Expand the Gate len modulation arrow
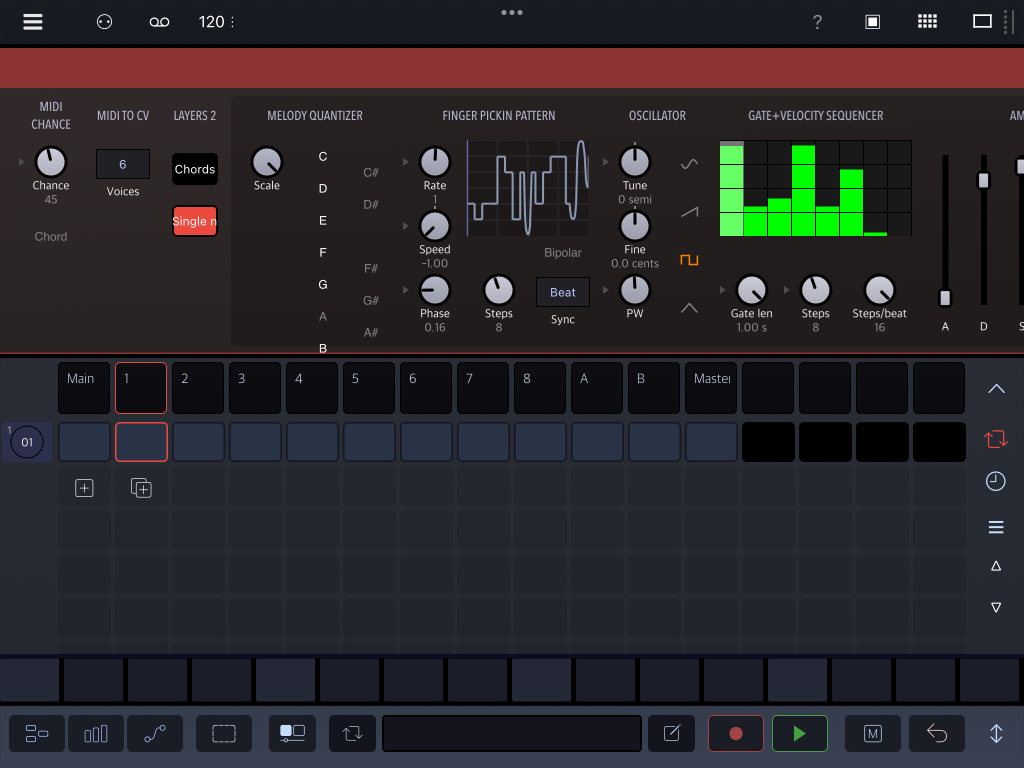The height and width of the screenshot is (768, 1024). [x=722, y=290]
